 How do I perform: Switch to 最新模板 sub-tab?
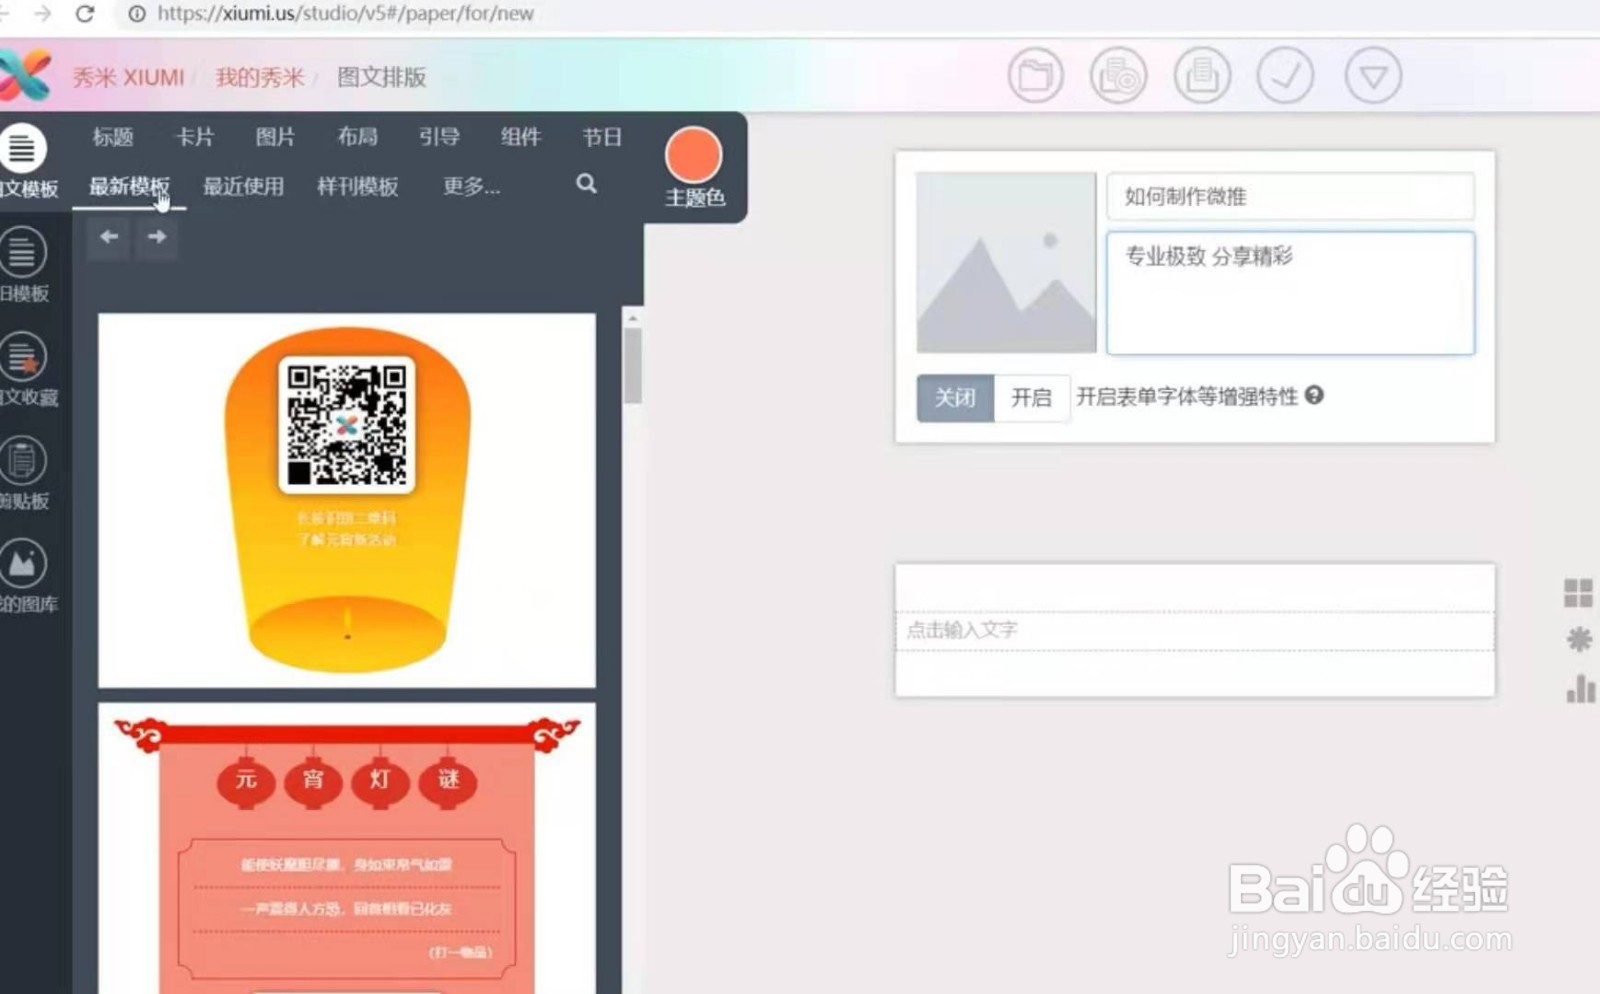click(129, 186)
